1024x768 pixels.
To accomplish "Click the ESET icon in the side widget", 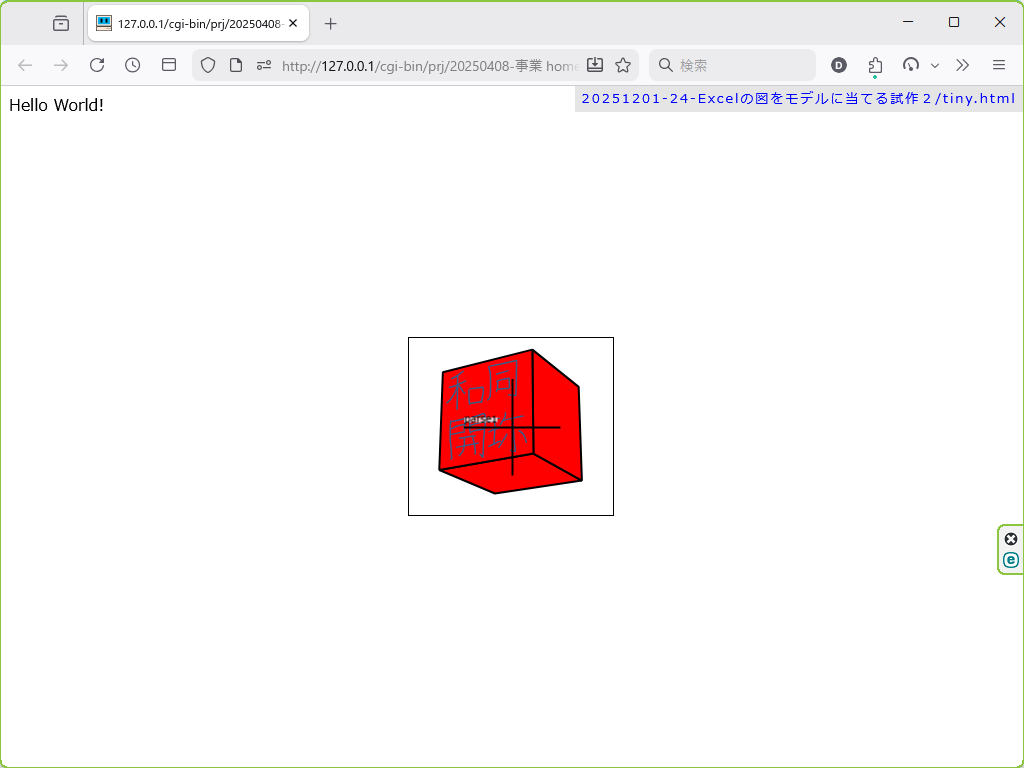I will click(x=1010, y=560).
